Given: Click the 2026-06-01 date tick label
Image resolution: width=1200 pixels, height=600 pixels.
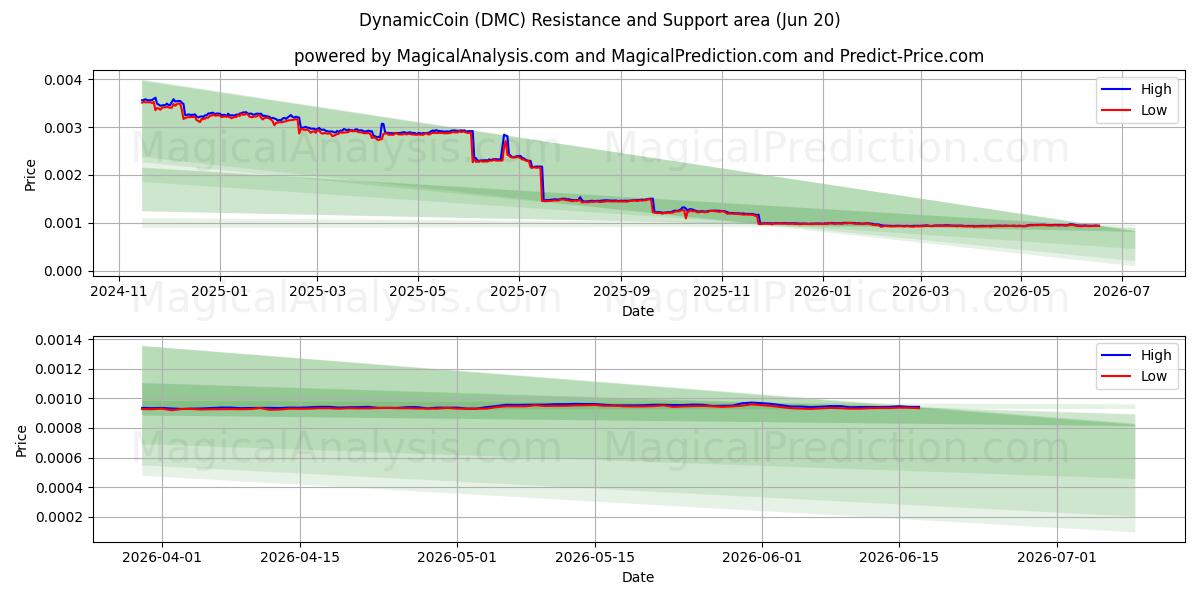Looking at the screenshot, I should pos(762,557).
